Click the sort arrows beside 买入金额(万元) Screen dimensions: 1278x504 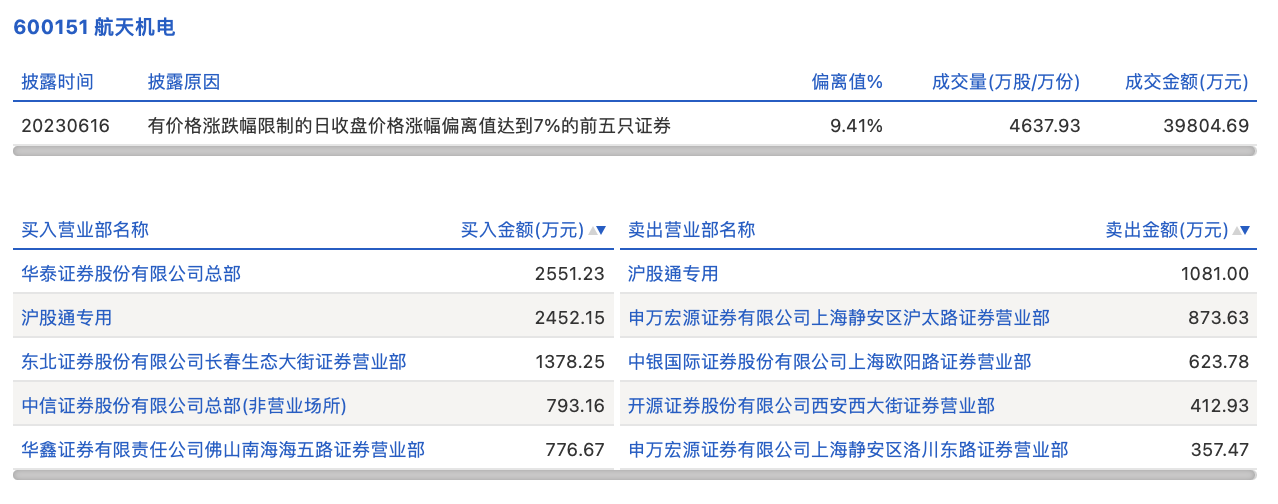click(597, 230)
